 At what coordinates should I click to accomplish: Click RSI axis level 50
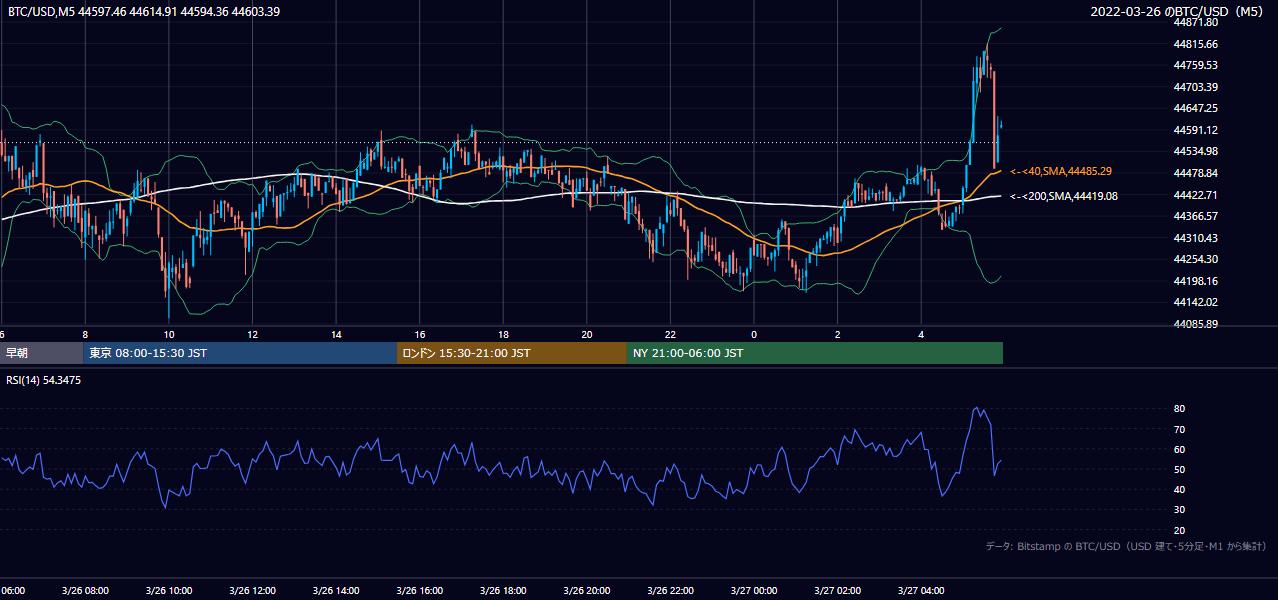[x=1180, y=469]
